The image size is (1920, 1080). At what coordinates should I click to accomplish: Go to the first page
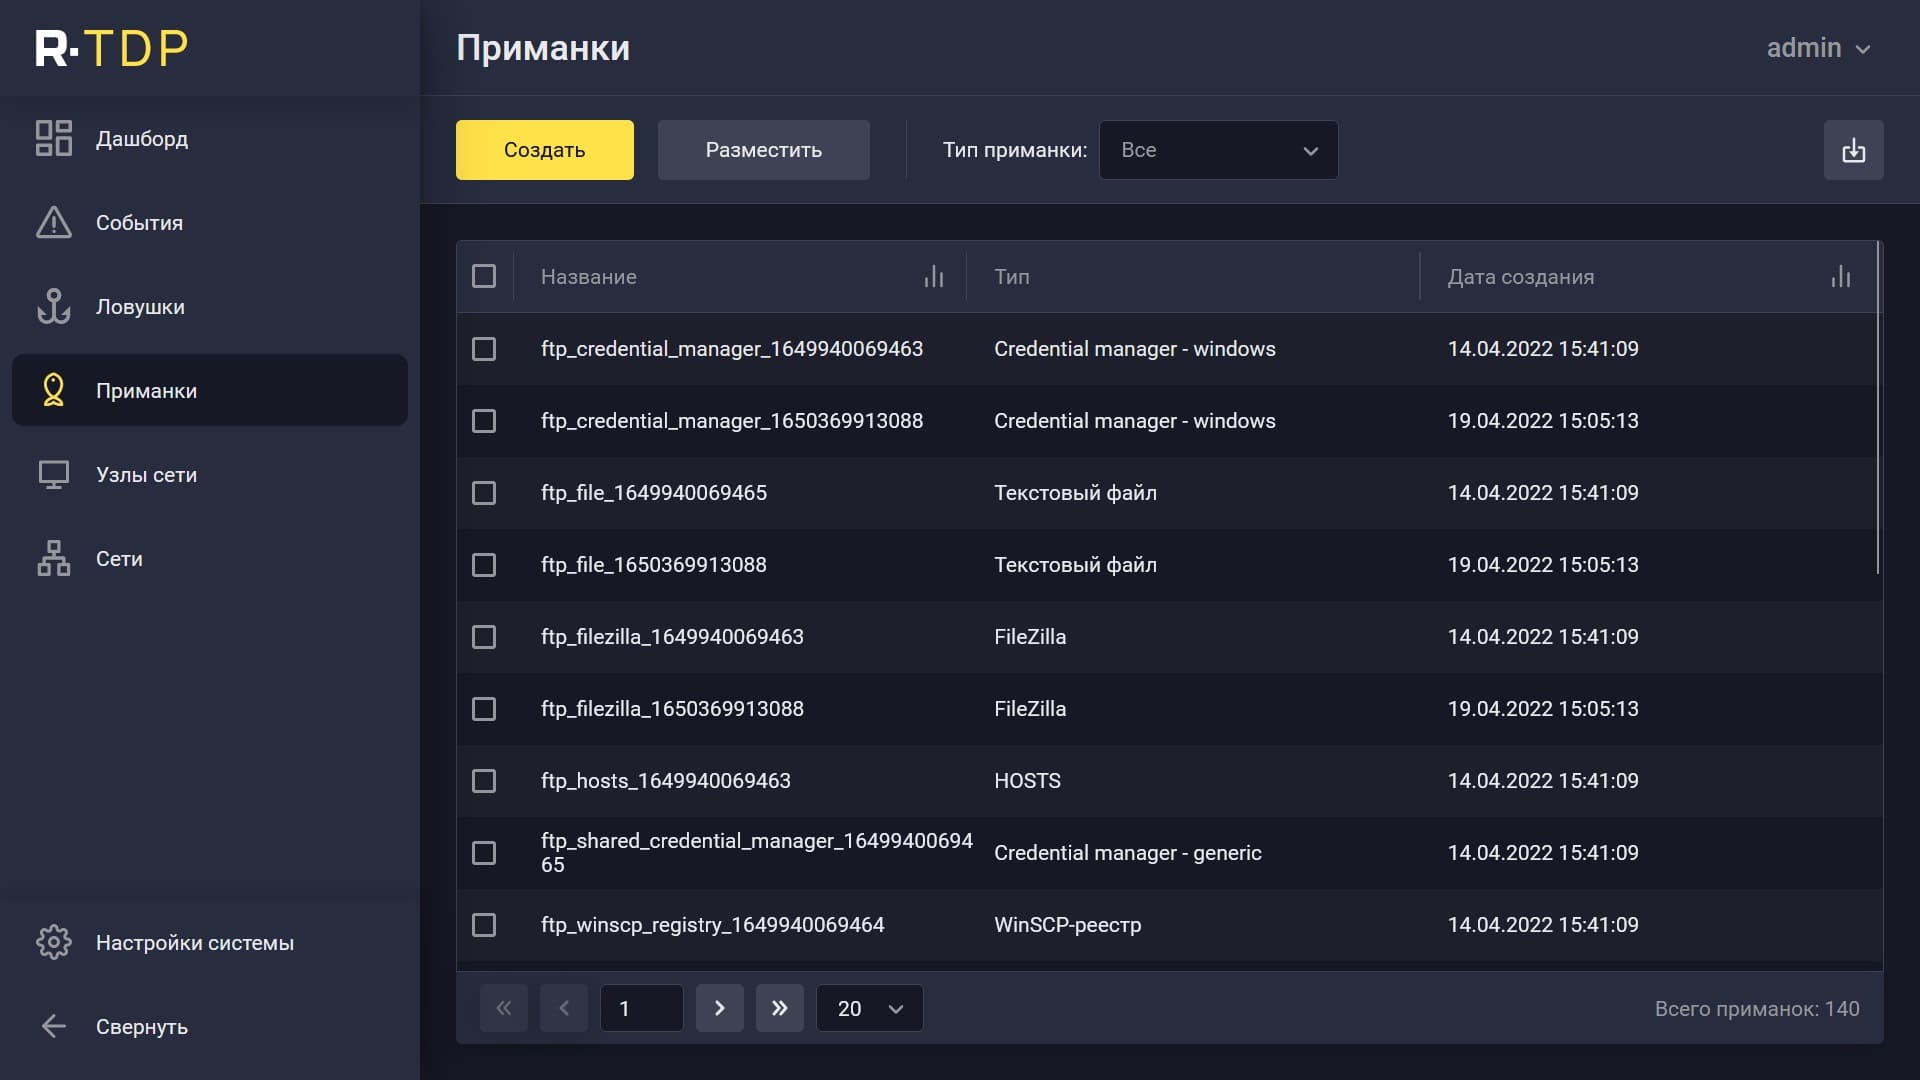[x=504, y=1008]
